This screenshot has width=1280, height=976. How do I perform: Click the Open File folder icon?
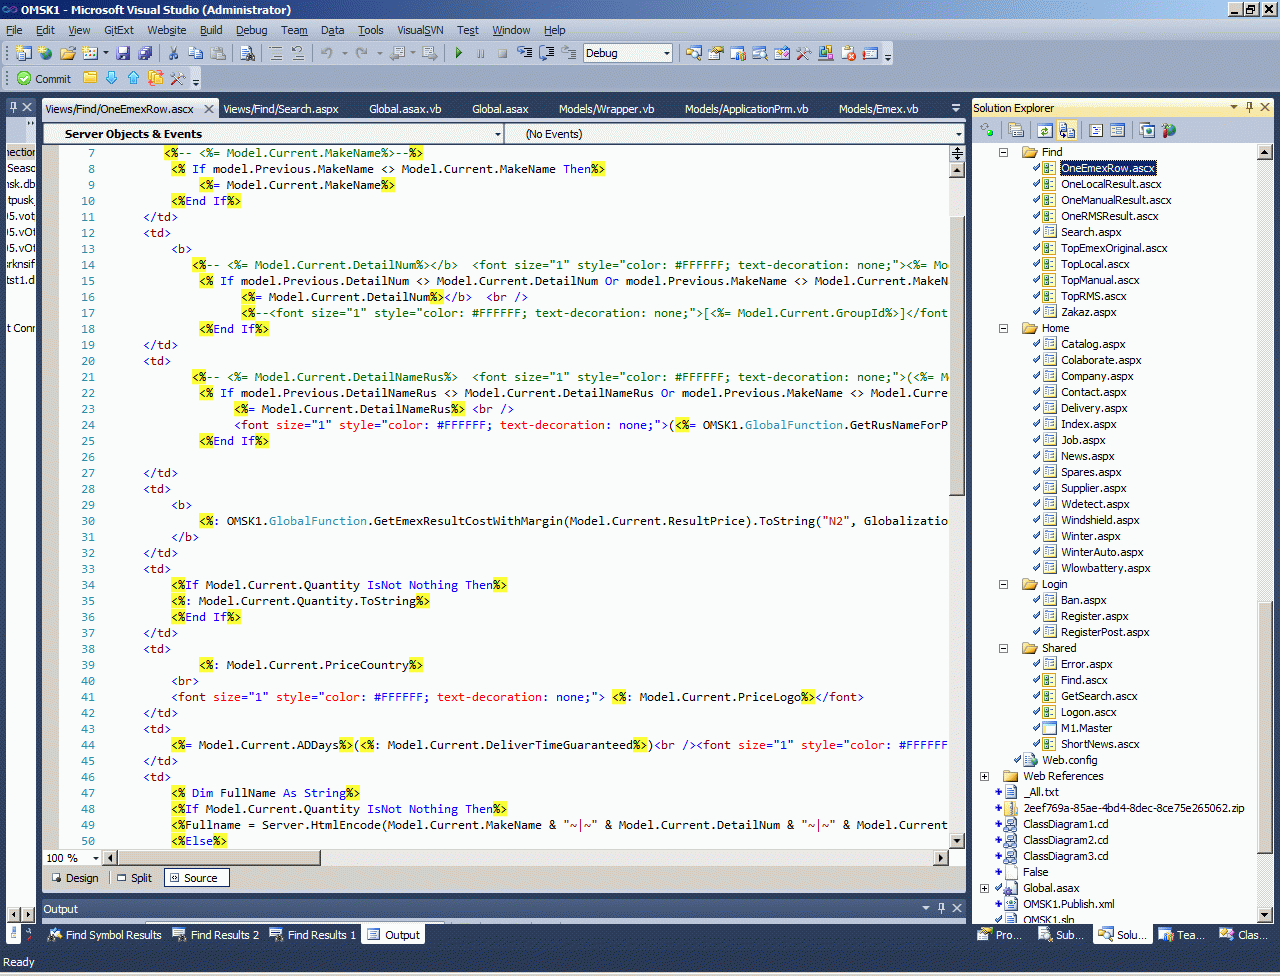[68, 53]
